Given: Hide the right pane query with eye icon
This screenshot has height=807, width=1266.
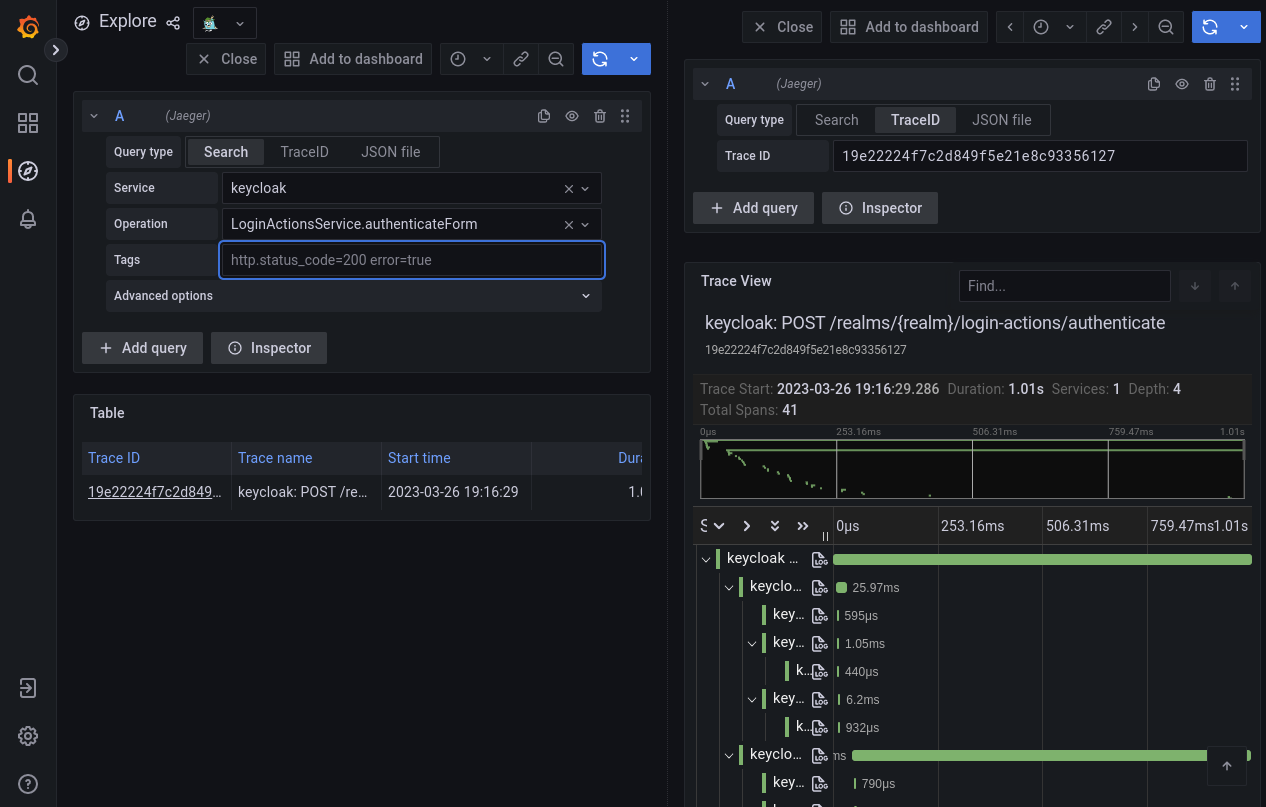Looking at the screenshot, I should 1181,84.
